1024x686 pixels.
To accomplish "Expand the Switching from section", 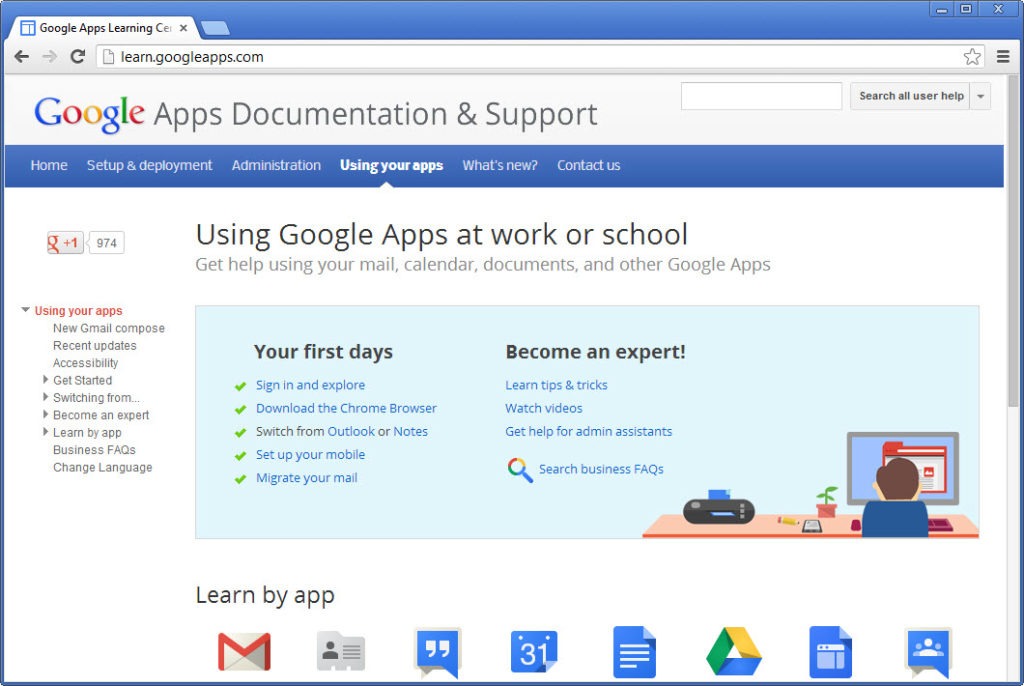I will [45, 397].
